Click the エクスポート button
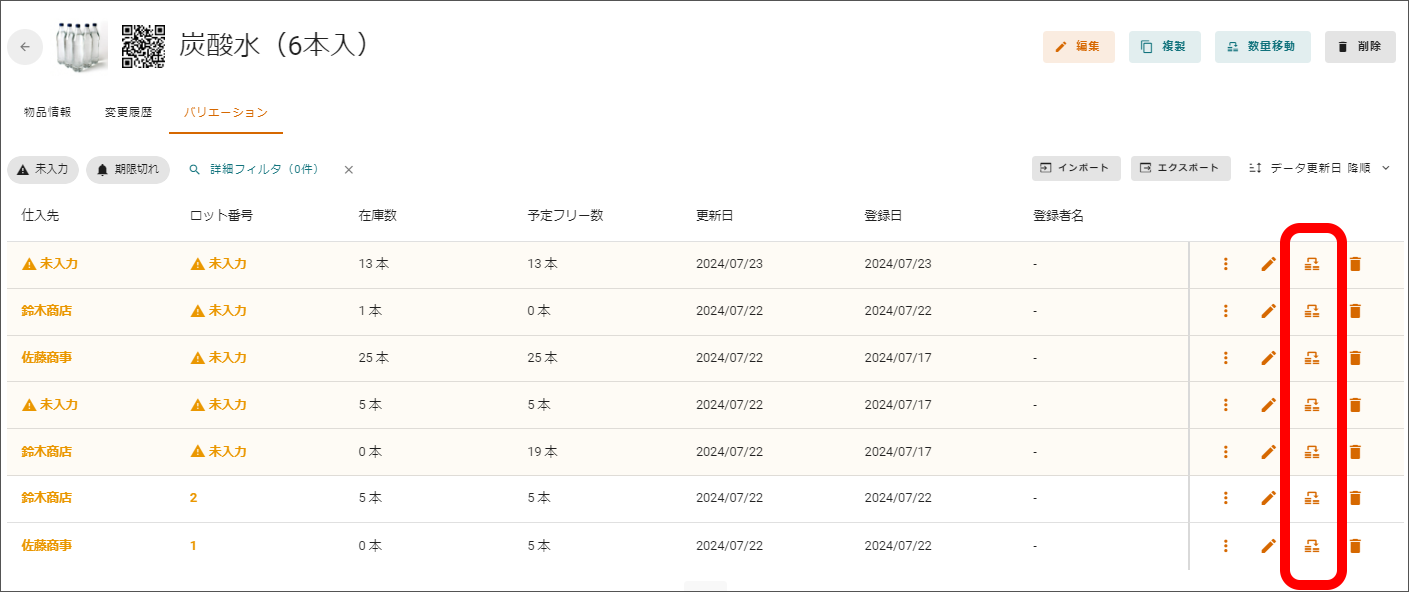This screenshot has width=1409, height=592. (1180, 168)
